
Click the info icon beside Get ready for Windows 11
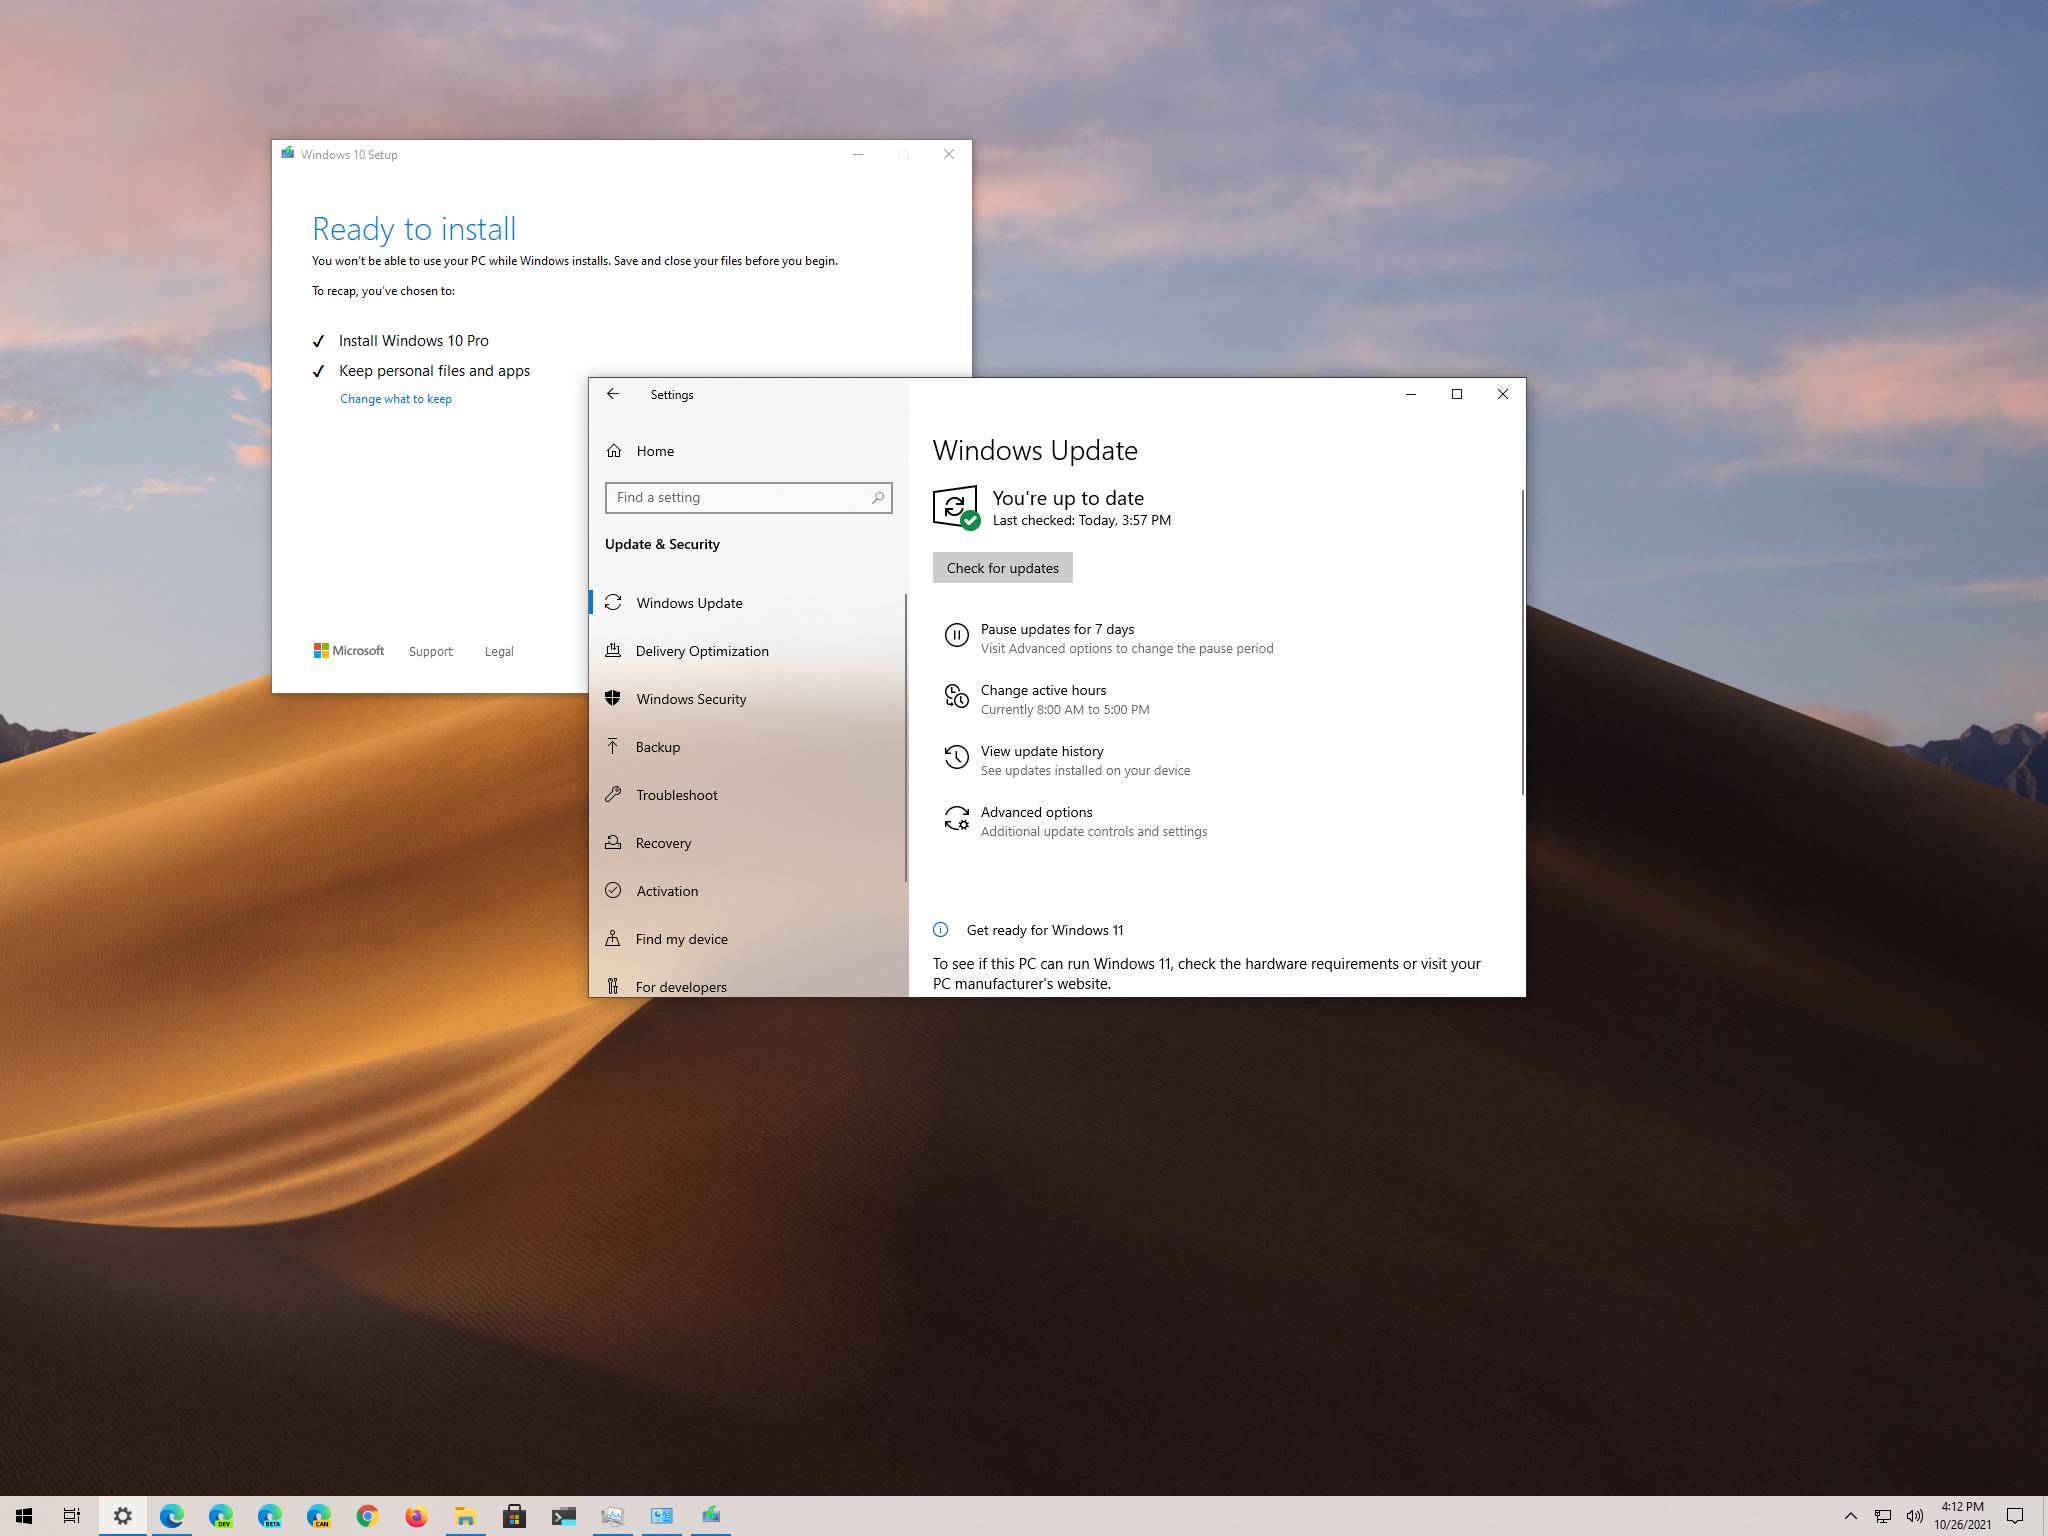[x=940, y=930]
